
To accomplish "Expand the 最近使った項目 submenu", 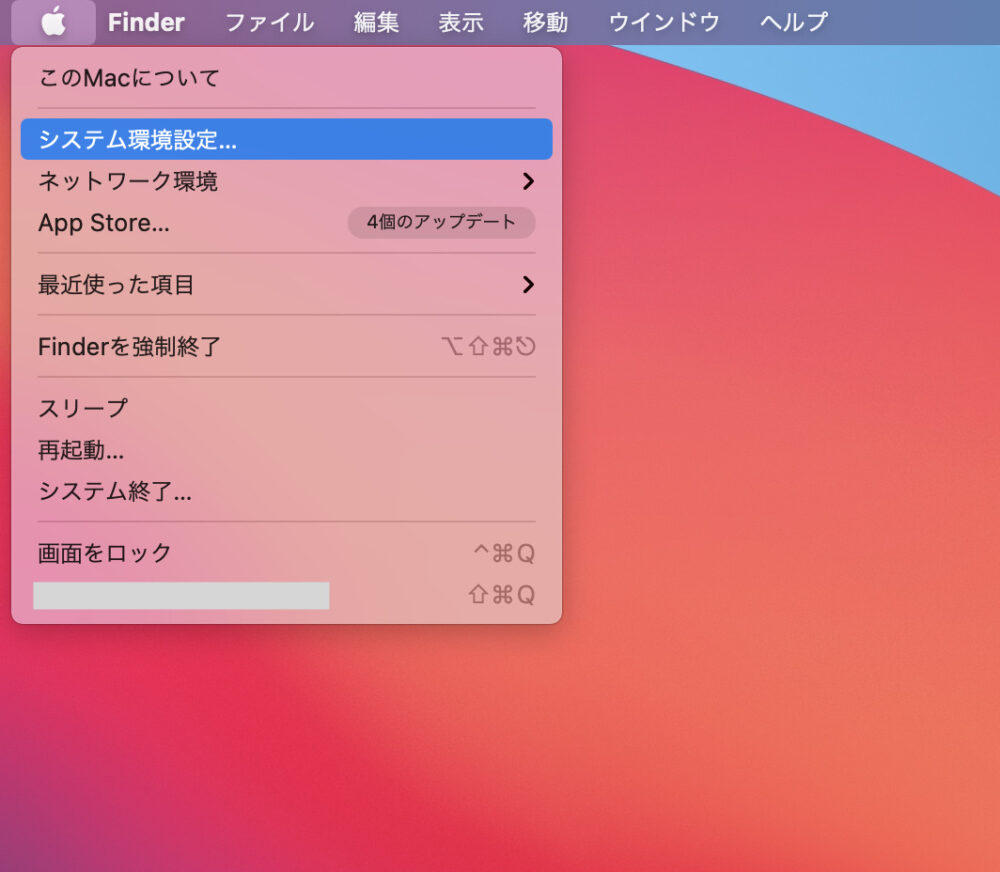I will click(286, 285).
